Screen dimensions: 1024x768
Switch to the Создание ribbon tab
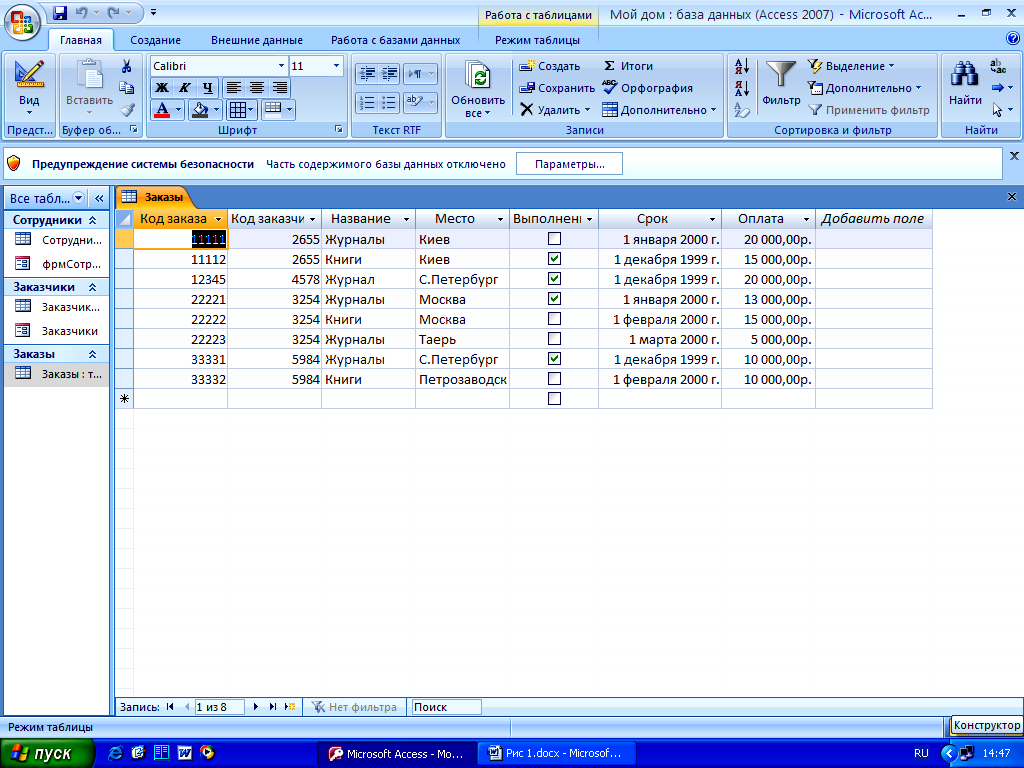155,40
